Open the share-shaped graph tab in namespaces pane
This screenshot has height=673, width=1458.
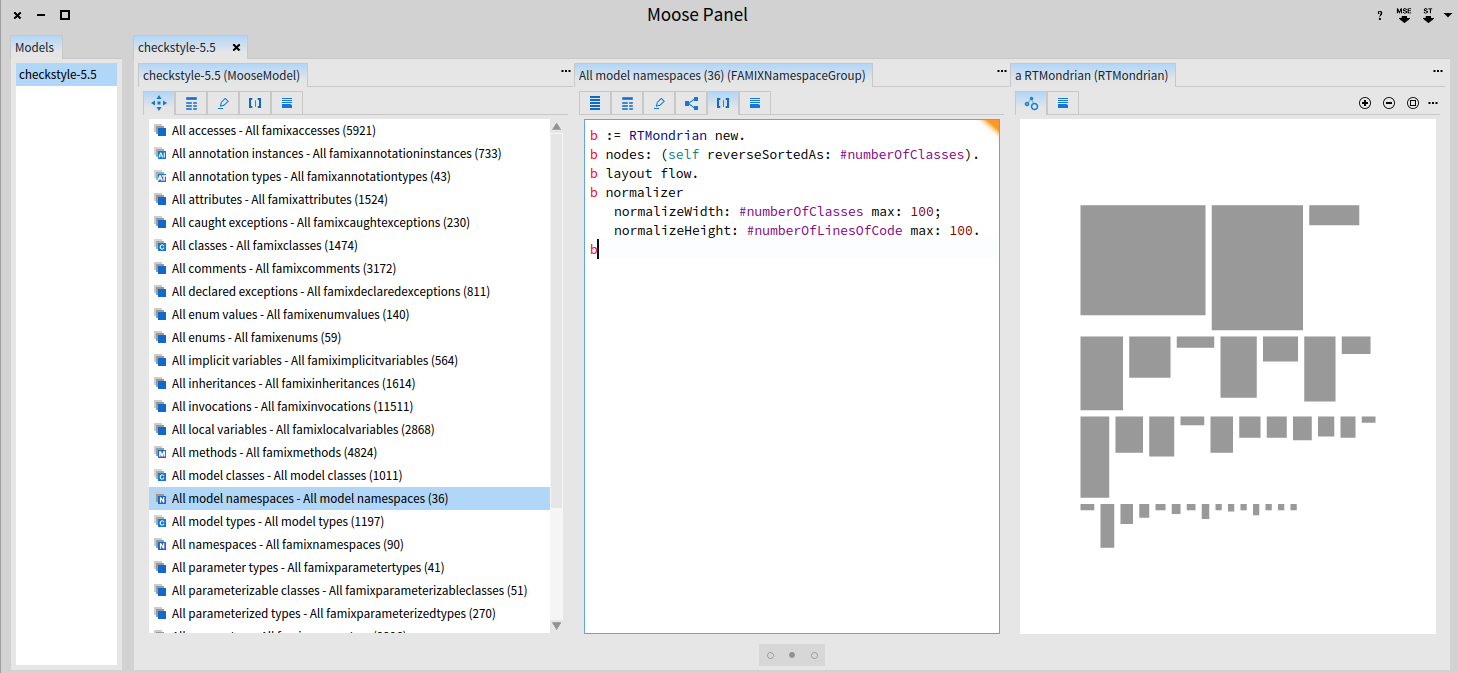click(691, 103)
